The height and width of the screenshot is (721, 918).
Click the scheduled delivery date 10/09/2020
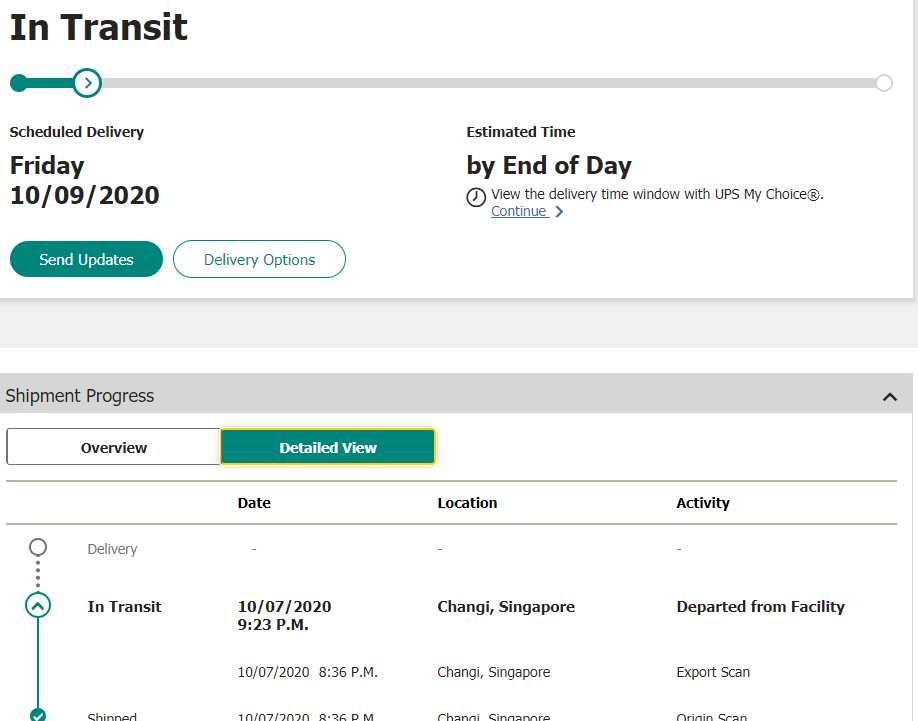[84, 195]
